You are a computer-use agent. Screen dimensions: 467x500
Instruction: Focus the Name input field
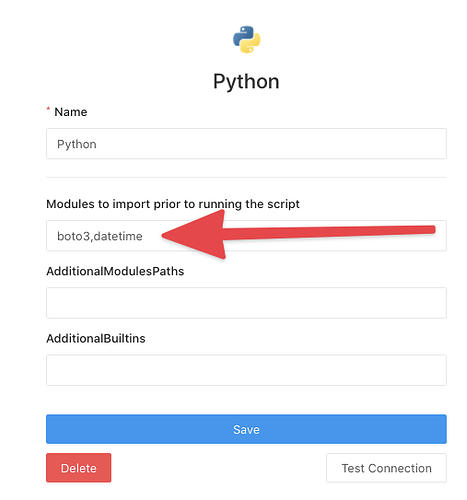tap(246, 144)
